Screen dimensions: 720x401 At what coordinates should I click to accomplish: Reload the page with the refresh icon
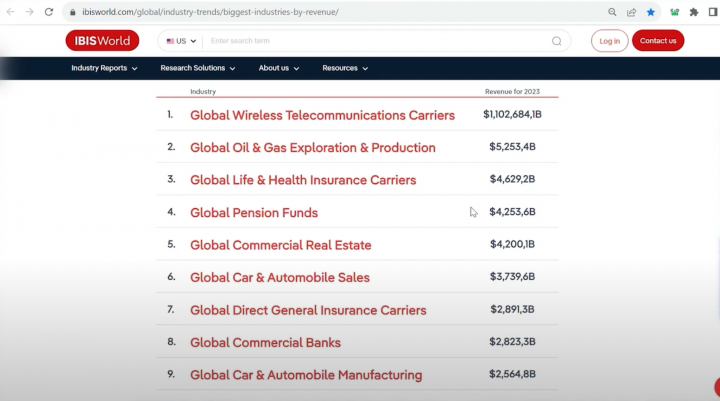pos(48,12)
